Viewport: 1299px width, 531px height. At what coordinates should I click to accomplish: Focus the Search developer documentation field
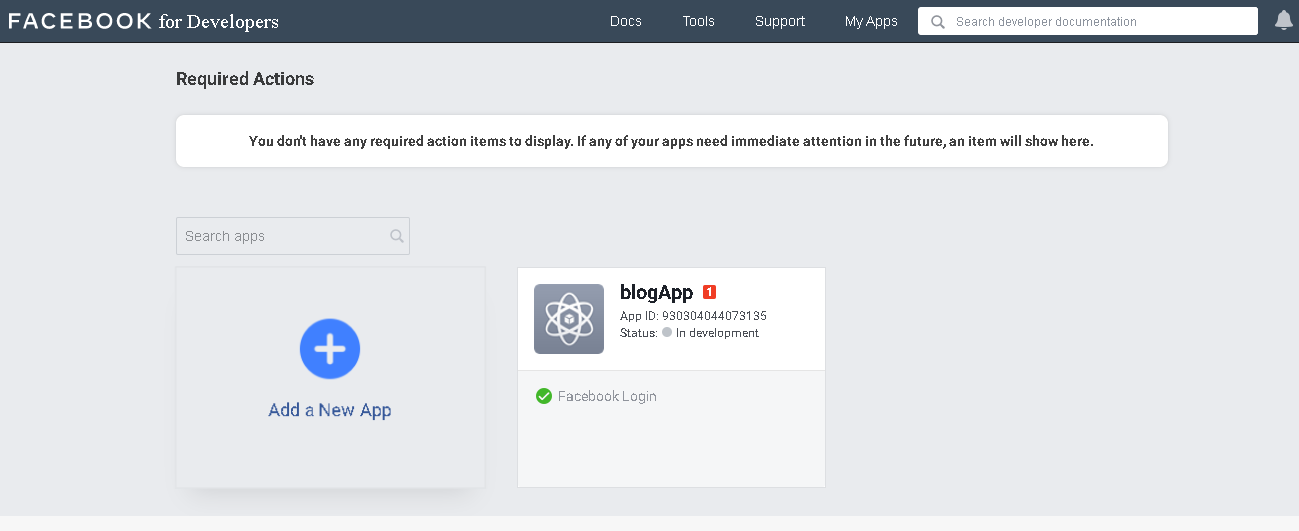pos(1088,21)
